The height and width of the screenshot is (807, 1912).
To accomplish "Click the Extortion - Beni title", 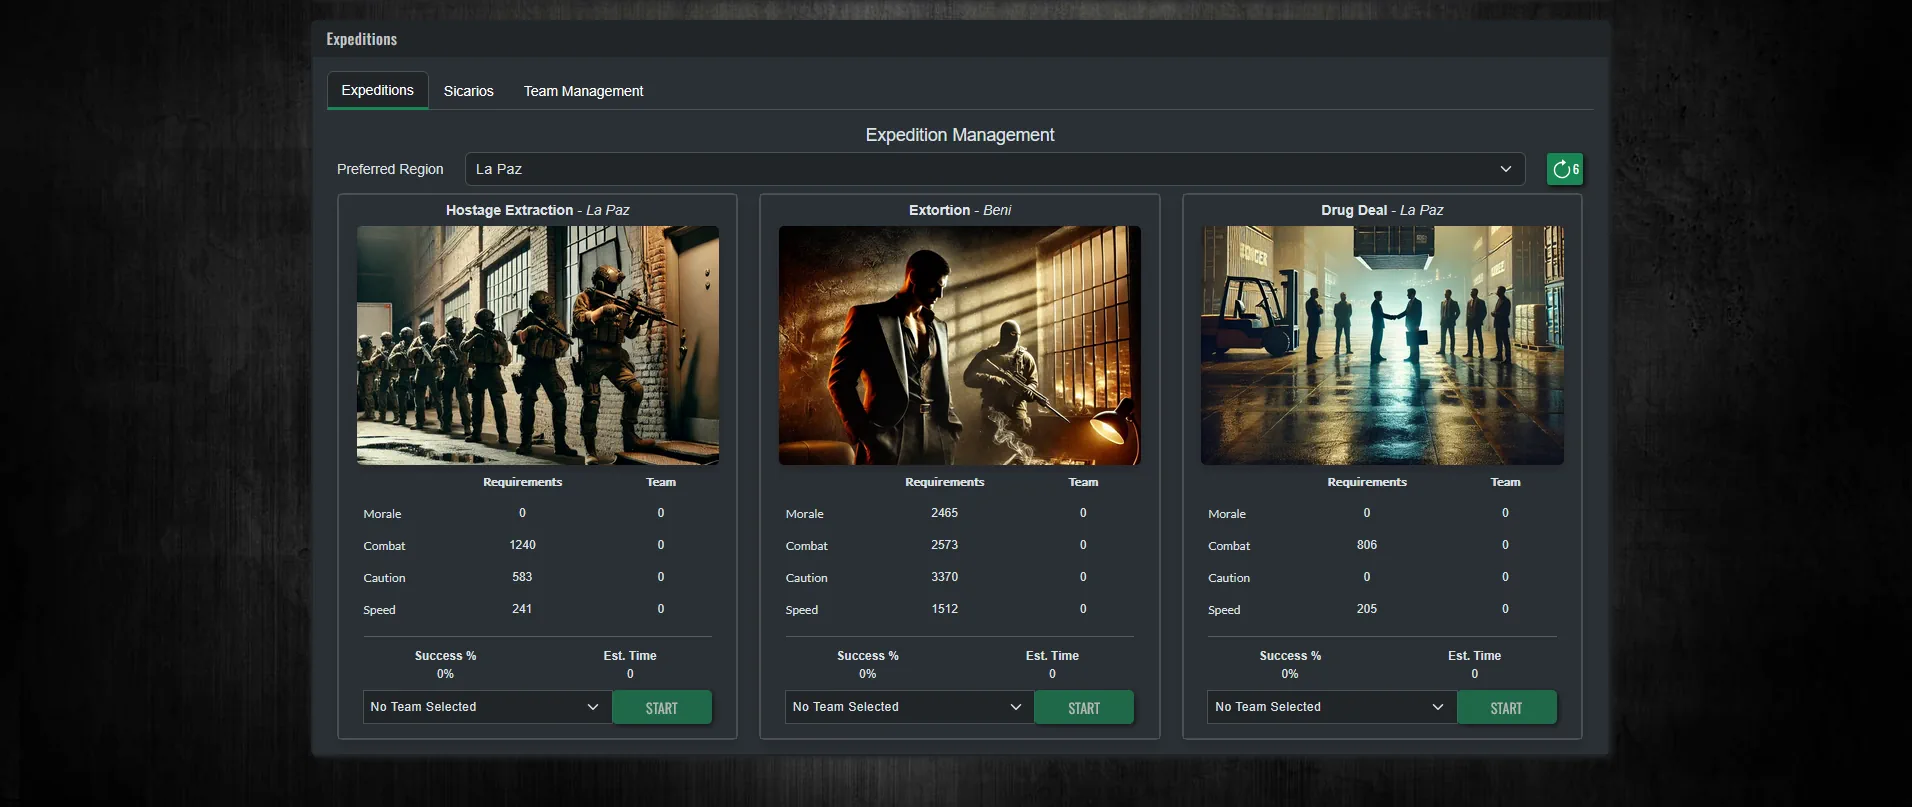I will [960, 210].
